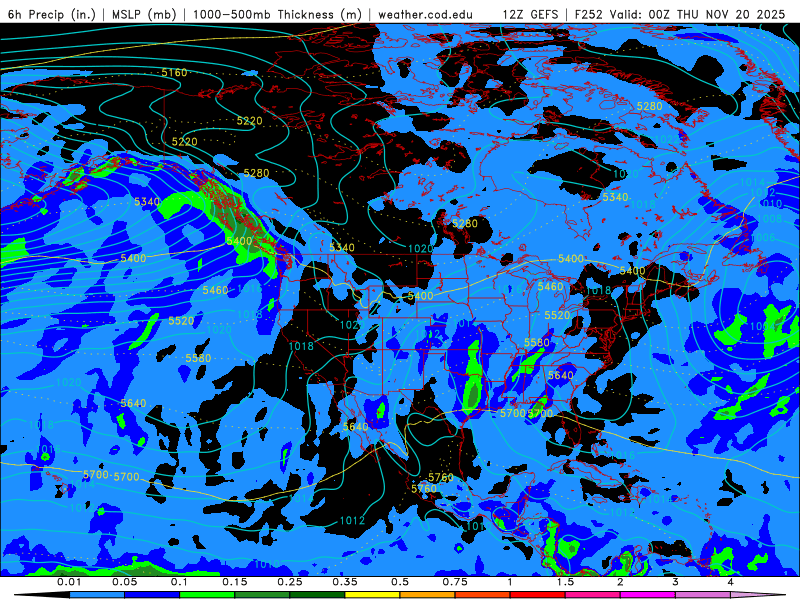Click the 0.35 legend value

(x=345, y=582)
